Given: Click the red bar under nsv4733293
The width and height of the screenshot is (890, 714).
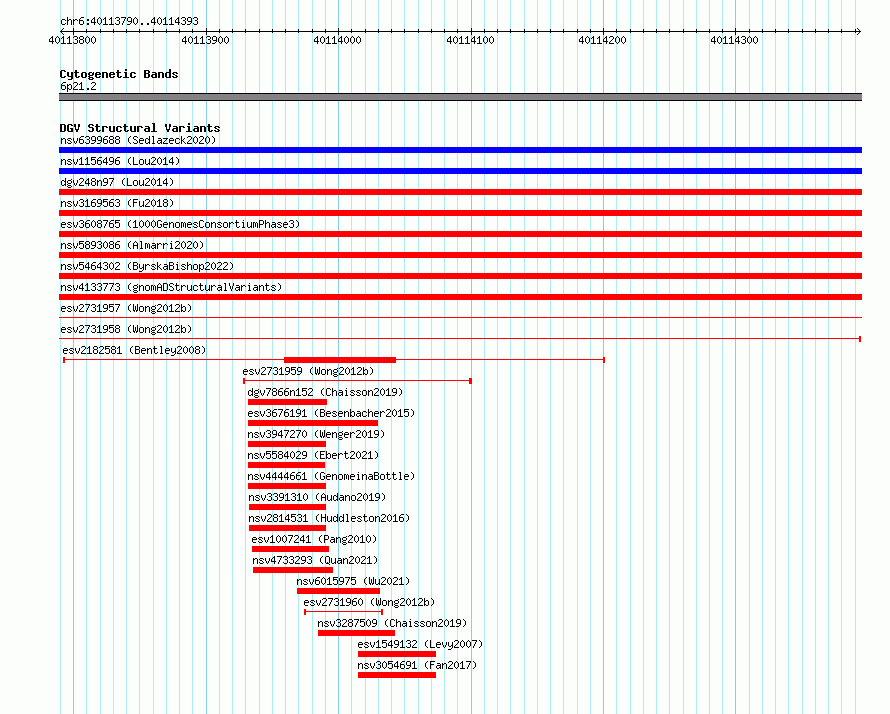Looking at the screenshot, I should 293,570.
